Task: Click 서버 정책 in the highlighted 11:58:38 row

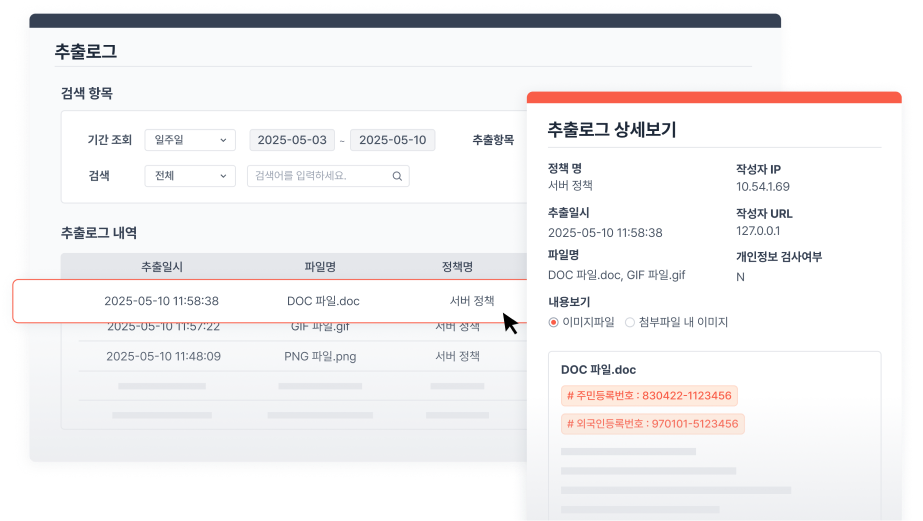Action: (472, 301)
